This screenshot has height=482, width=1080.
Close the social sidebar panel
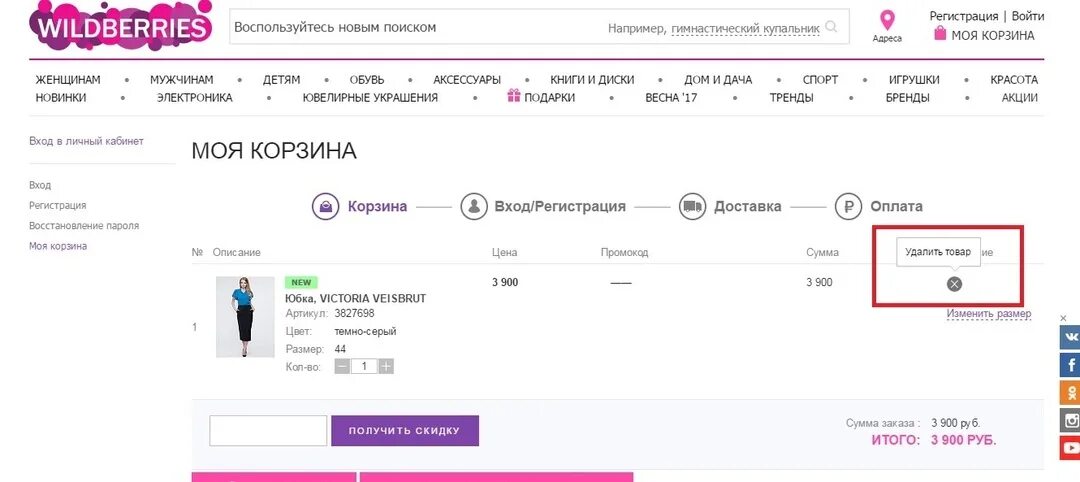[x=1063, y=317]
